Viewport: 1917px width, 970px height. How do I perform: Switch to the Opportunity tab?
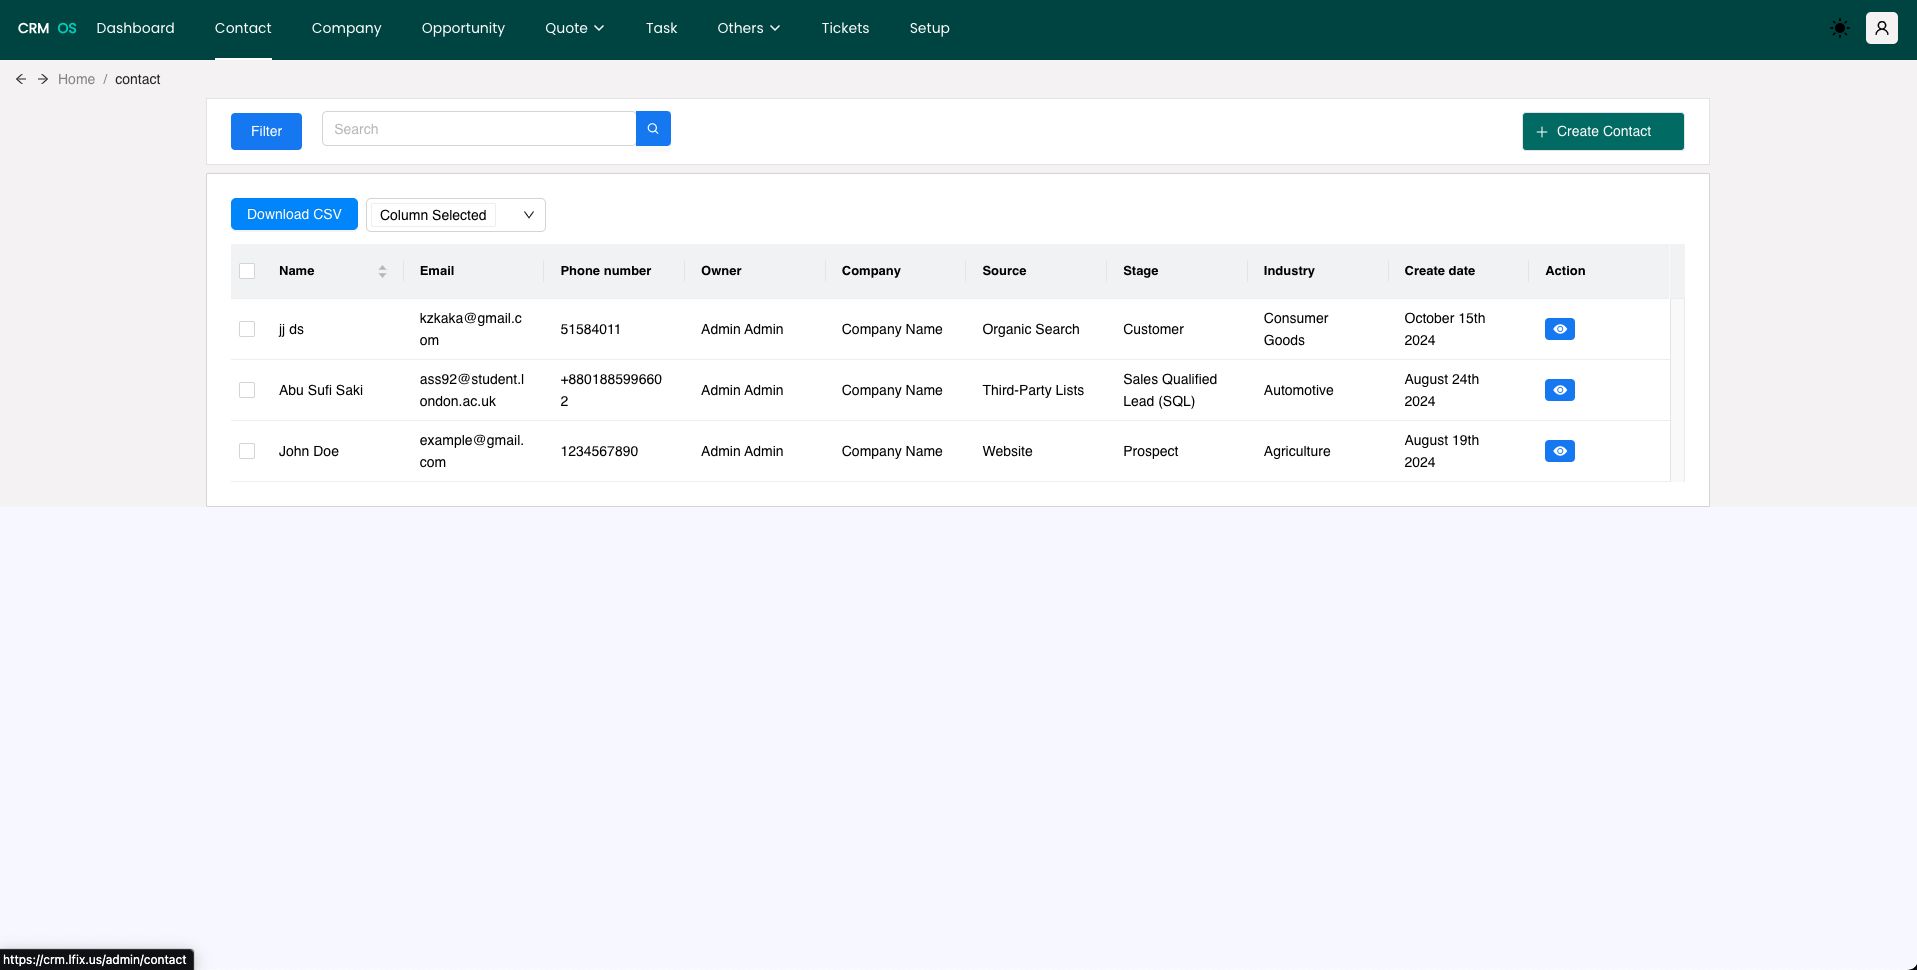[x=463, y=28]
